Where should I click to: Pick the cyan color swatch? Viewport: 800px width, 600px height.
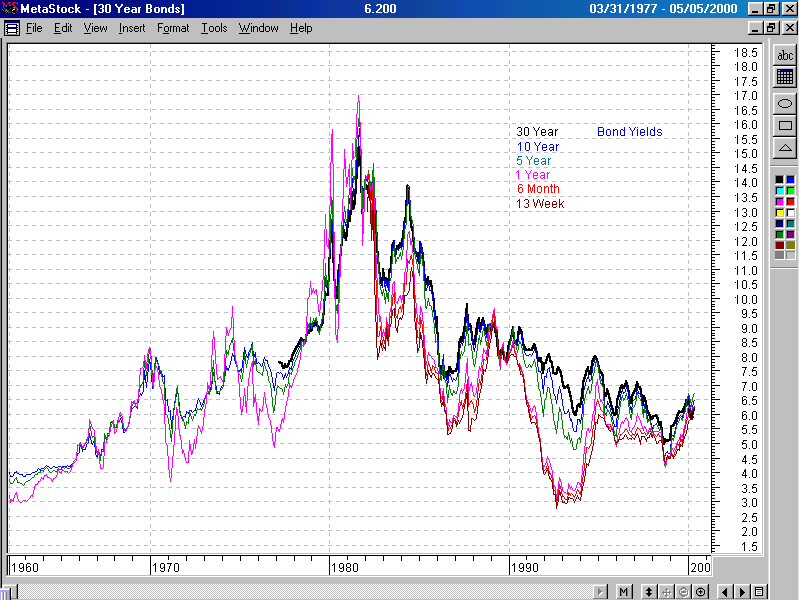pyautogui.click(x=779, y=191)
